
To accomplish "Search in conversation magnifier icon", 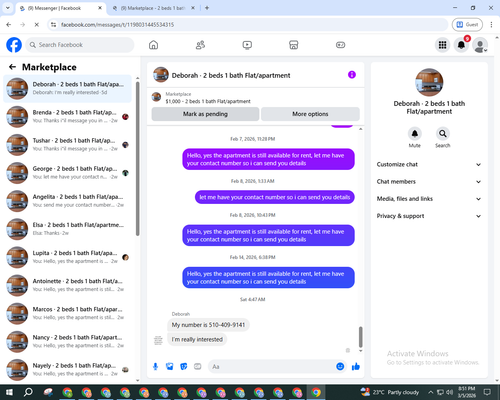I will point(443,134).
